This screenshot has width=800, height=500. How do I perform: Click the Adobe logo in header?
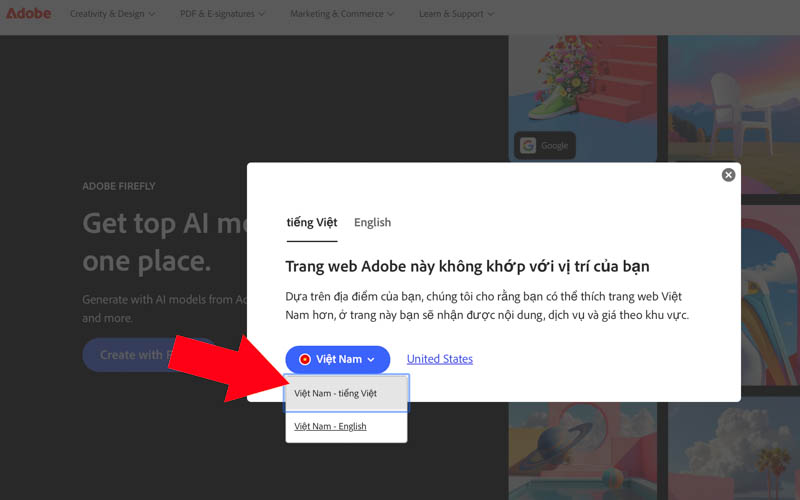click(29, 13)
